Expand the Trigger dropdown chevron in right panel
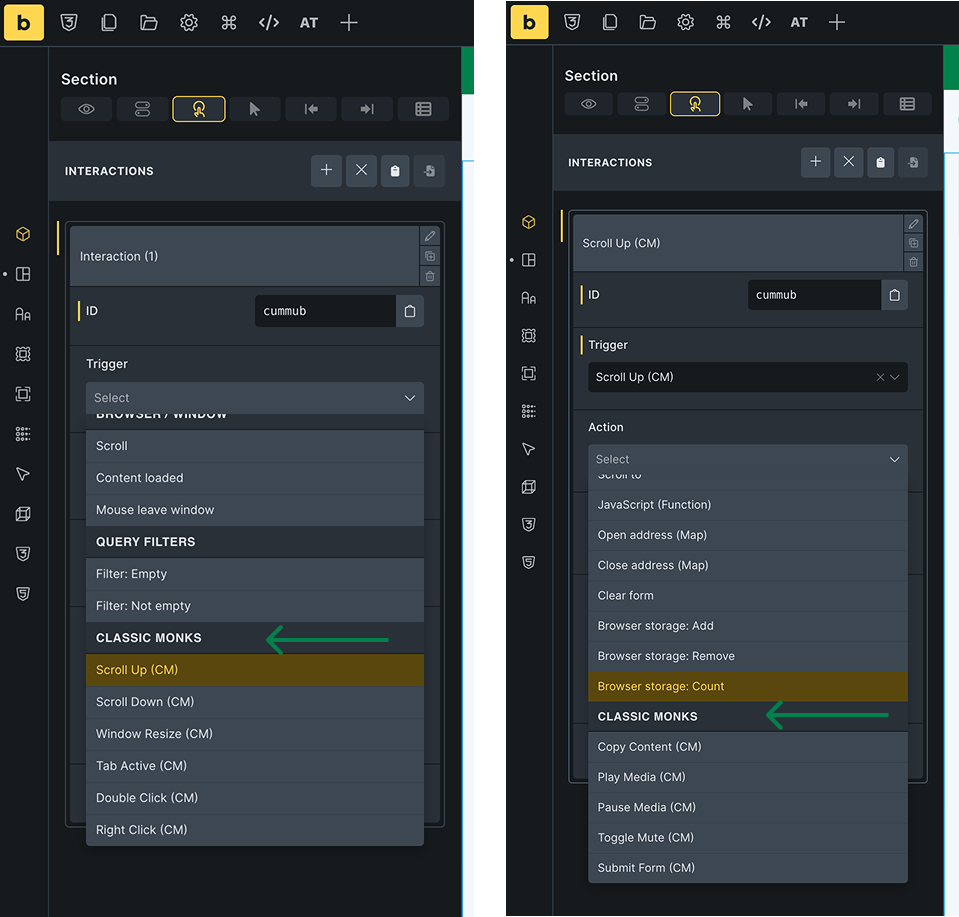 (x=895, y=377)
